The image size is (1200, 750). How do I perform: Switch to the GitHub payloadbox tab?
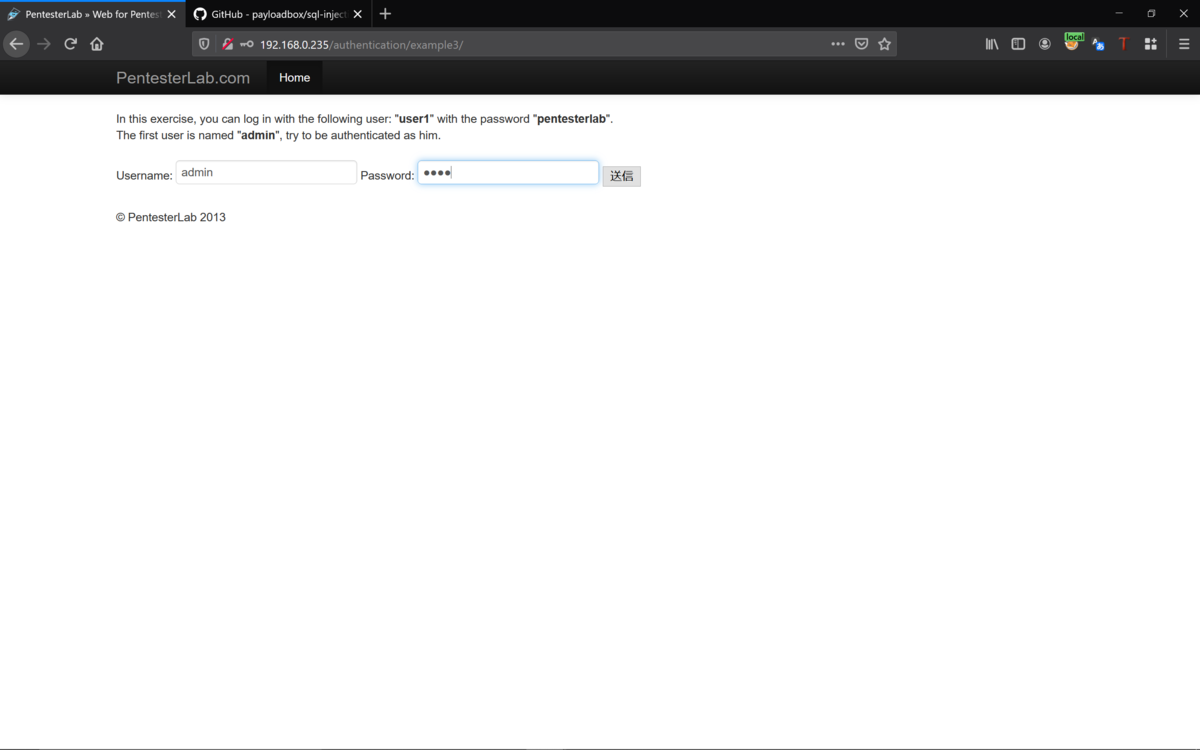click(x=278, y=14)
